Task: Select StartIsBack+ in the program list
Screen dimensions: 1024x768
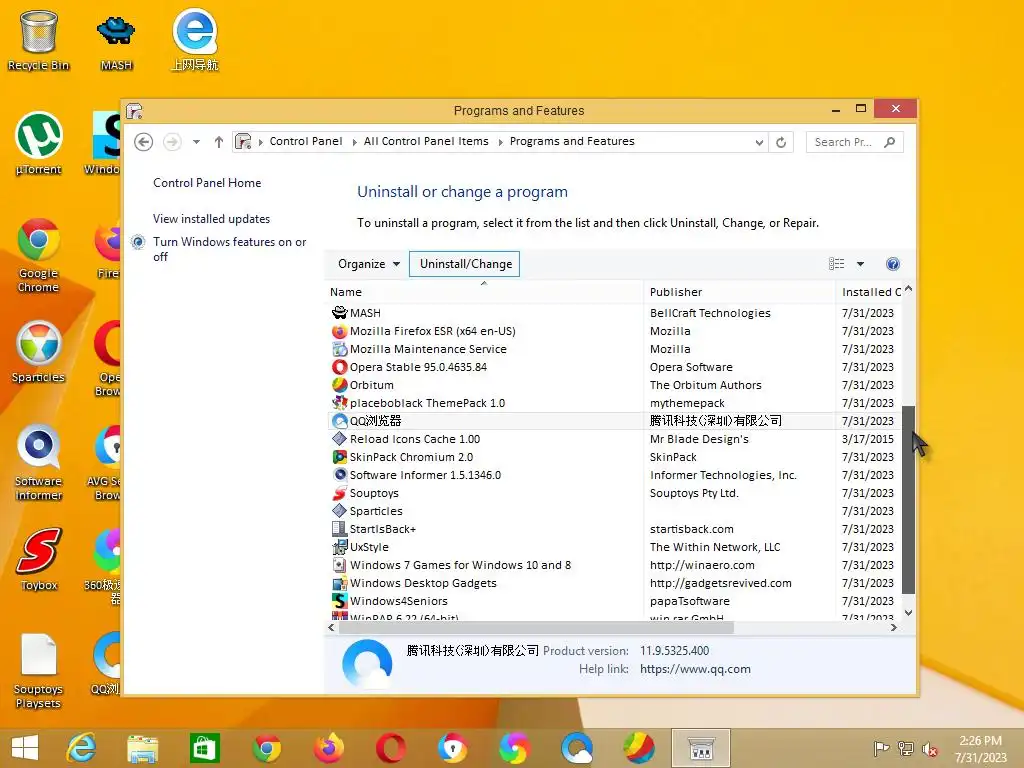Action: pyautogui.click(x=613, y=529)
